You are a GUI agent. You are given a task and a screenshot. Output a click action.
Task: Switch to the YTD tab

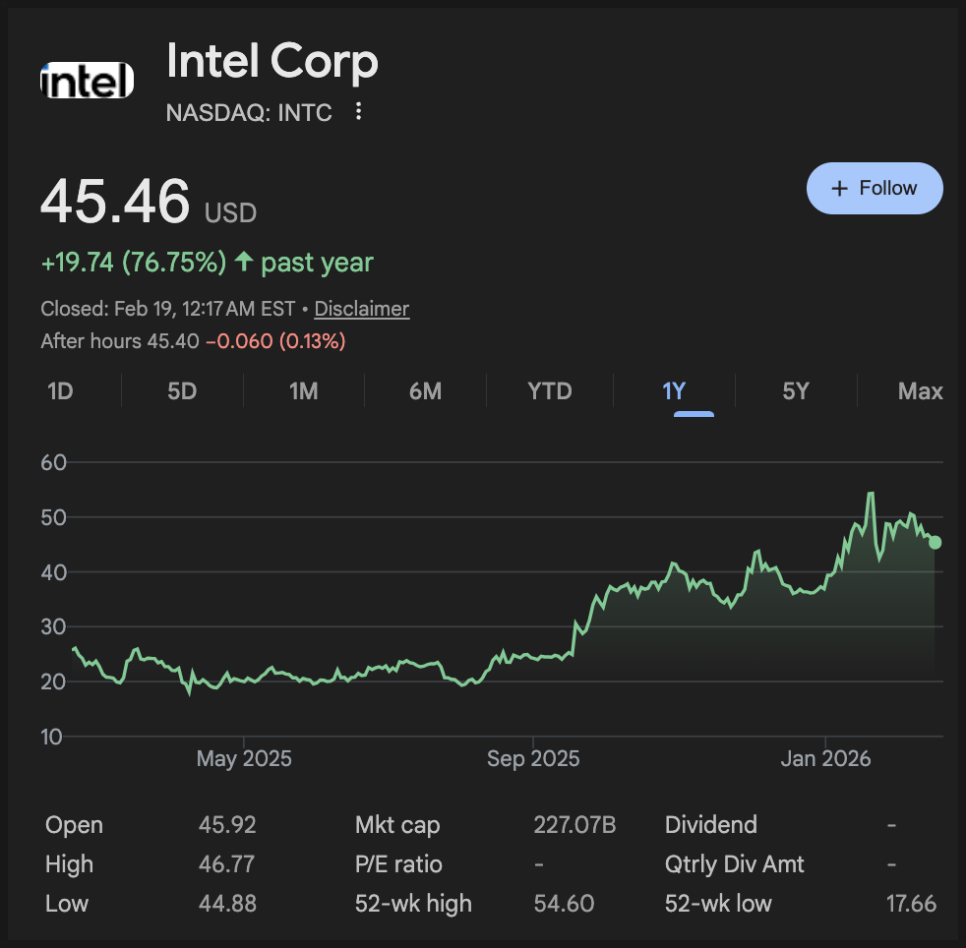tap(550, 391)
